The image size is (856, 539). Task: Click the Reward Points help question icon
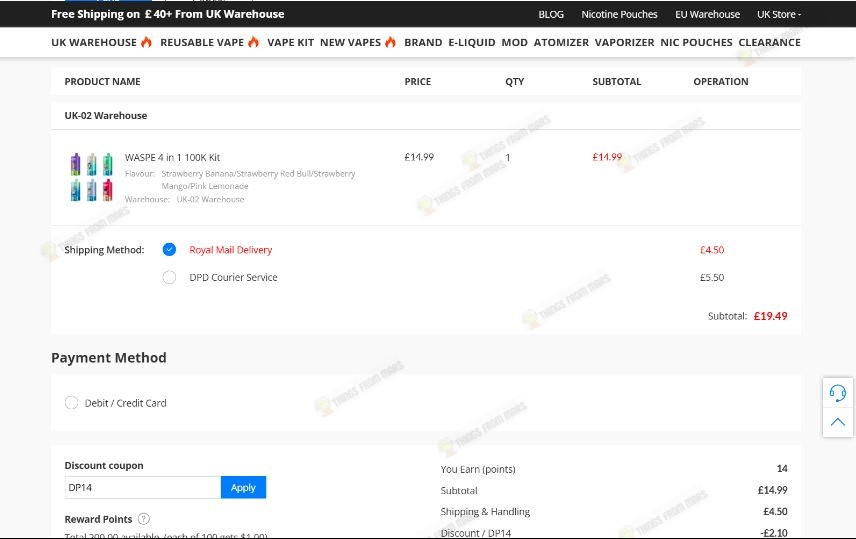144,519
